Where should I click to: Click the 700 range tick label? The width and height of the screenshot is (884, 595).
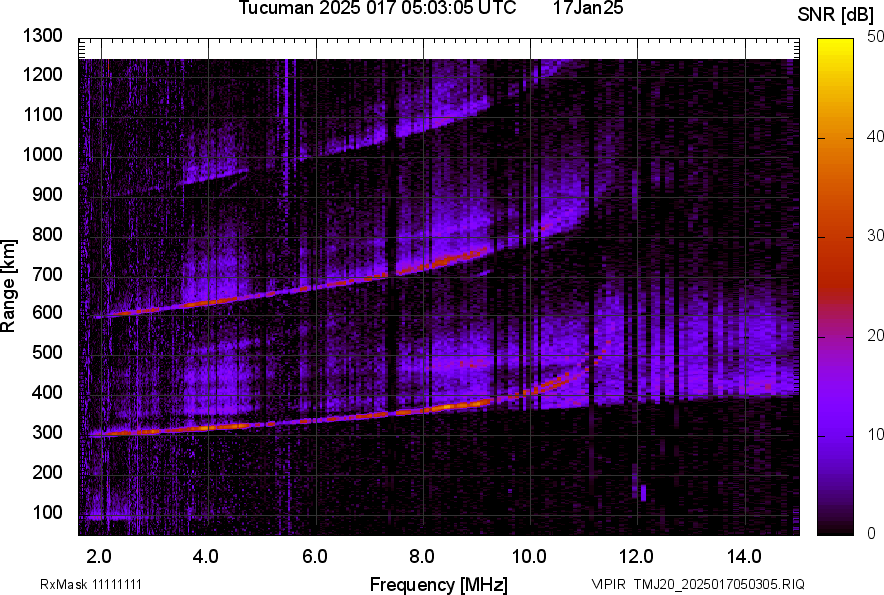pyautogui.click(x=49, y=274)
